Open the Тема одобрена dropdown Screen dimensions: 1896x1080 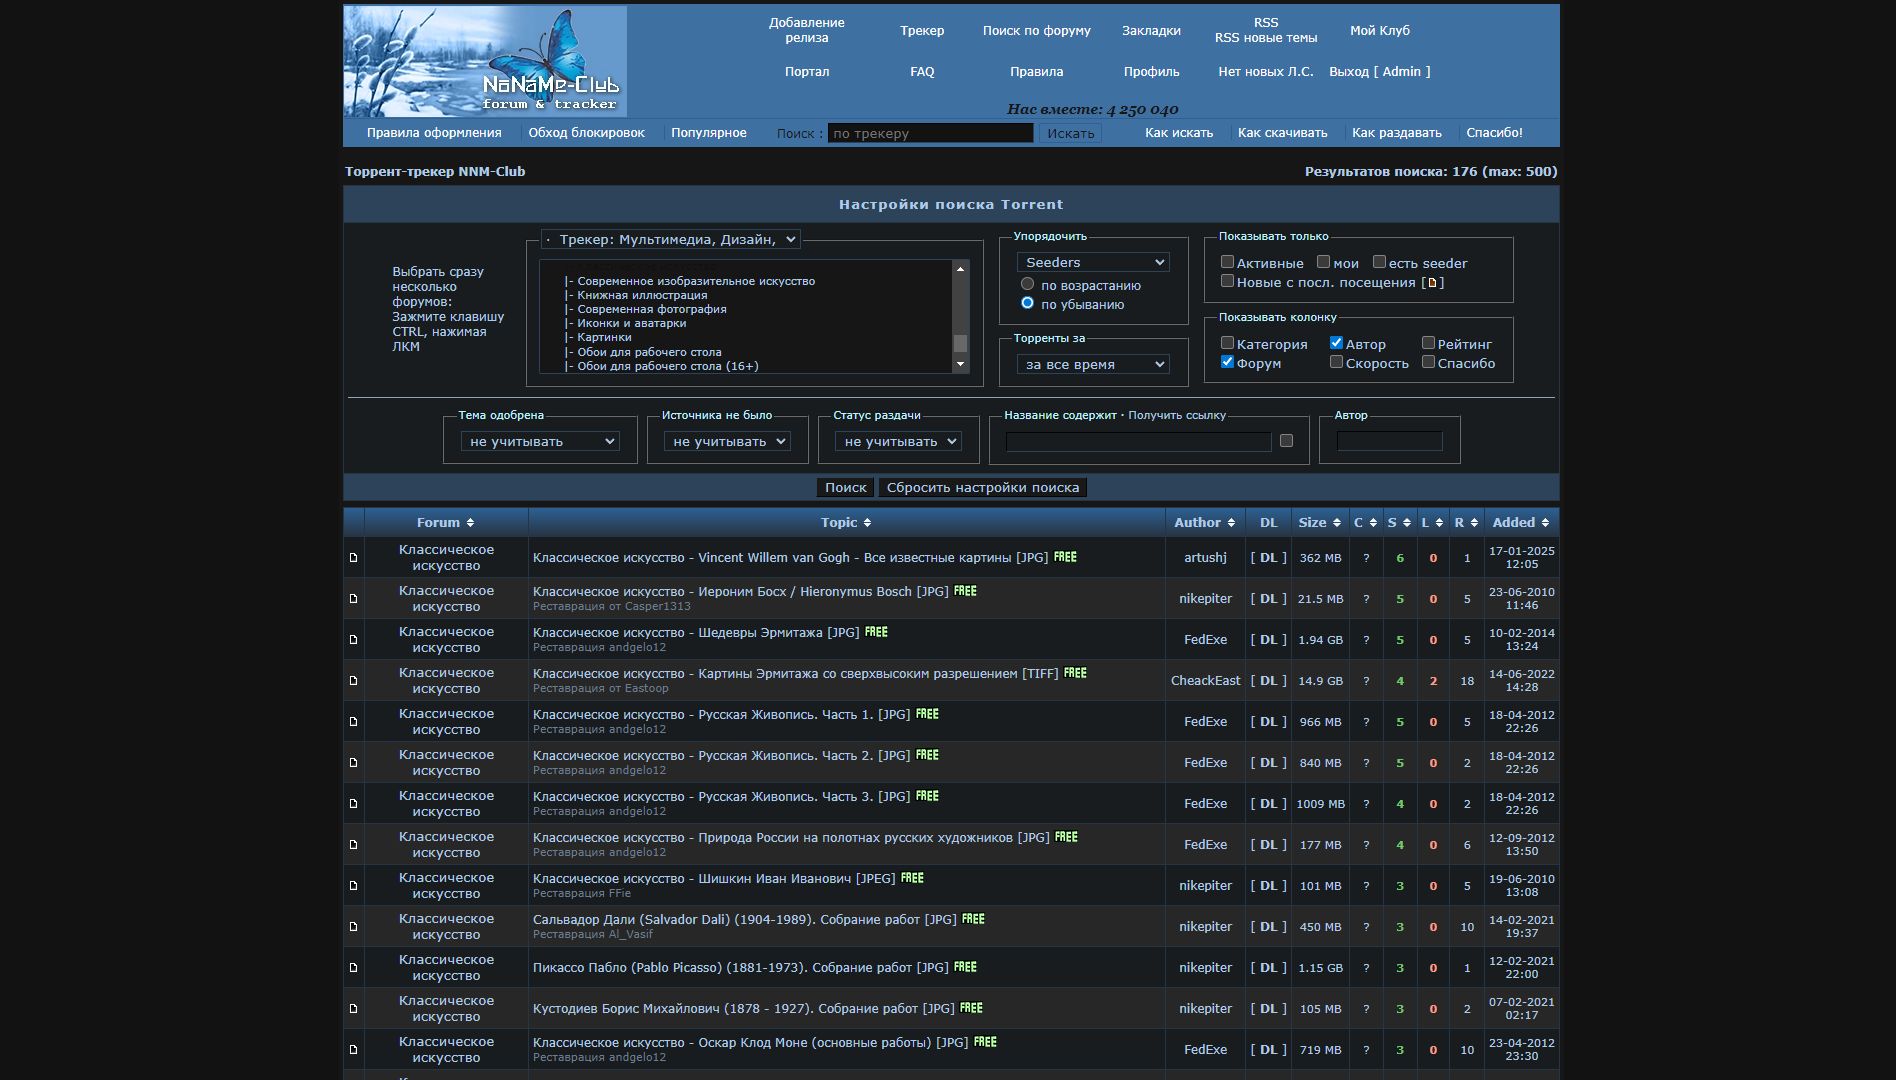pos(540,441)
